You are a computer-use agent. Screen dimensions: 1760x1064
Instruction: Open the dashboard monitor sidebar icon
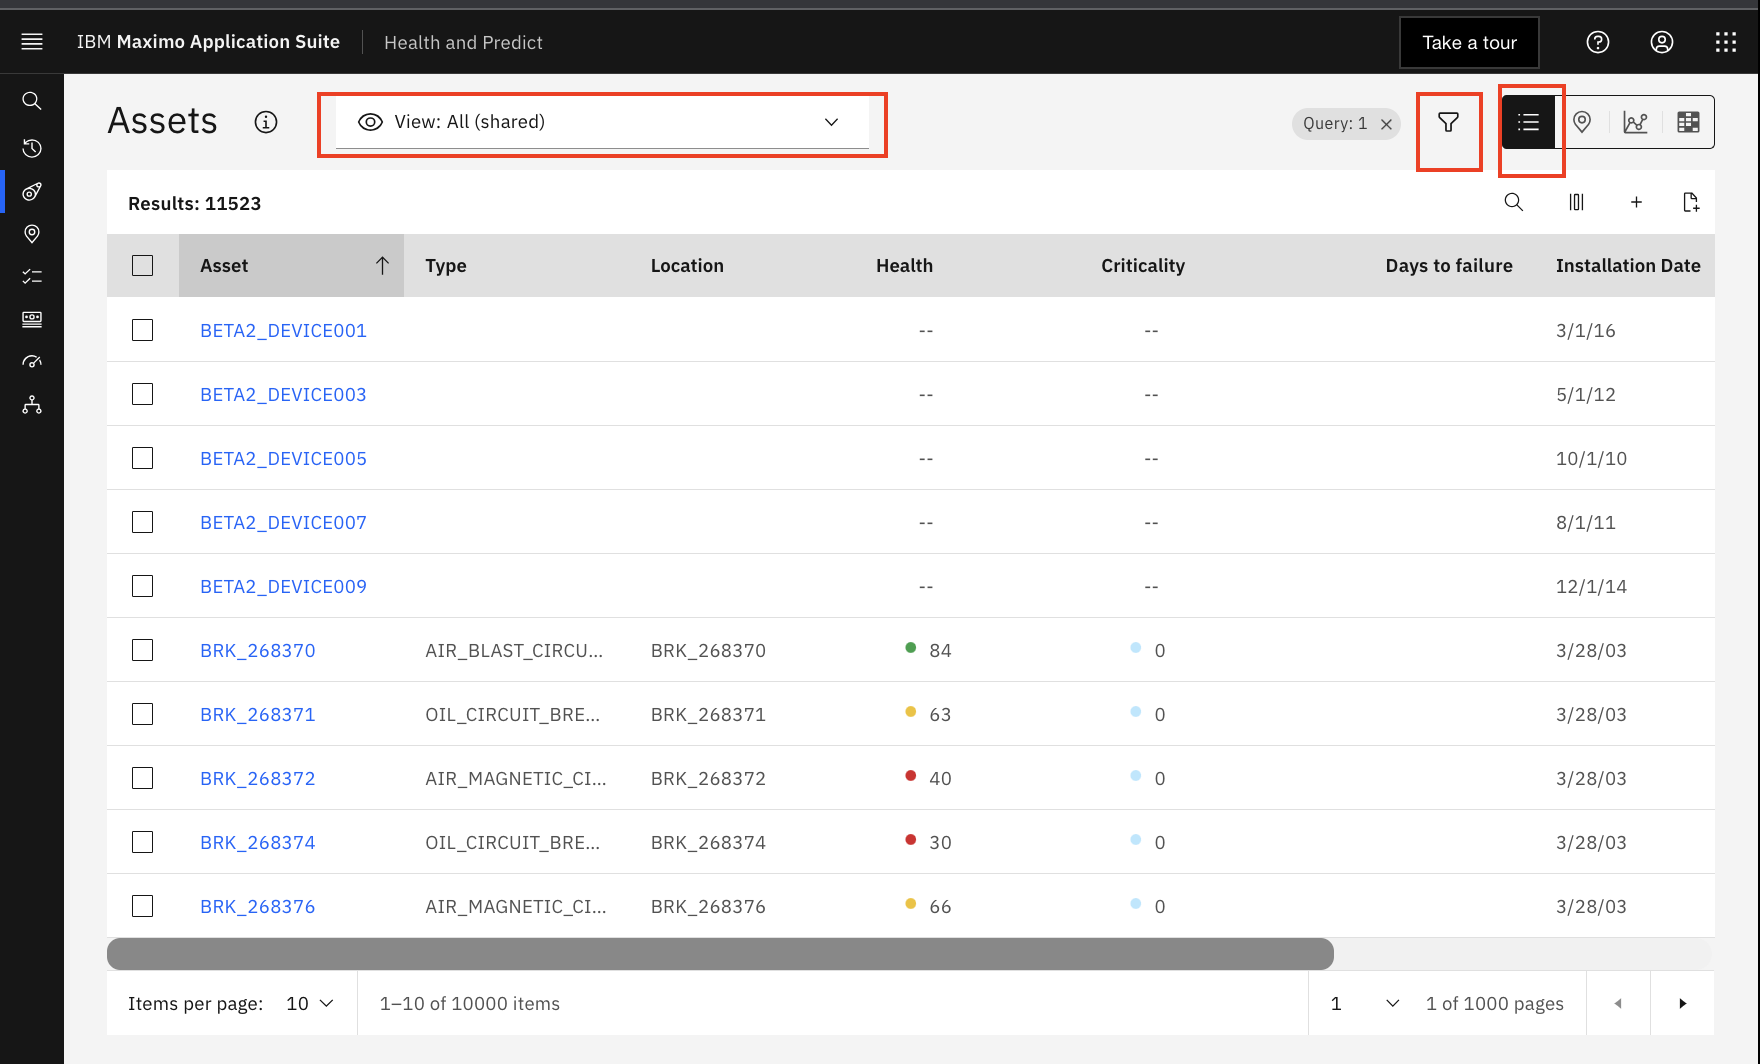(x=32, y=319)
